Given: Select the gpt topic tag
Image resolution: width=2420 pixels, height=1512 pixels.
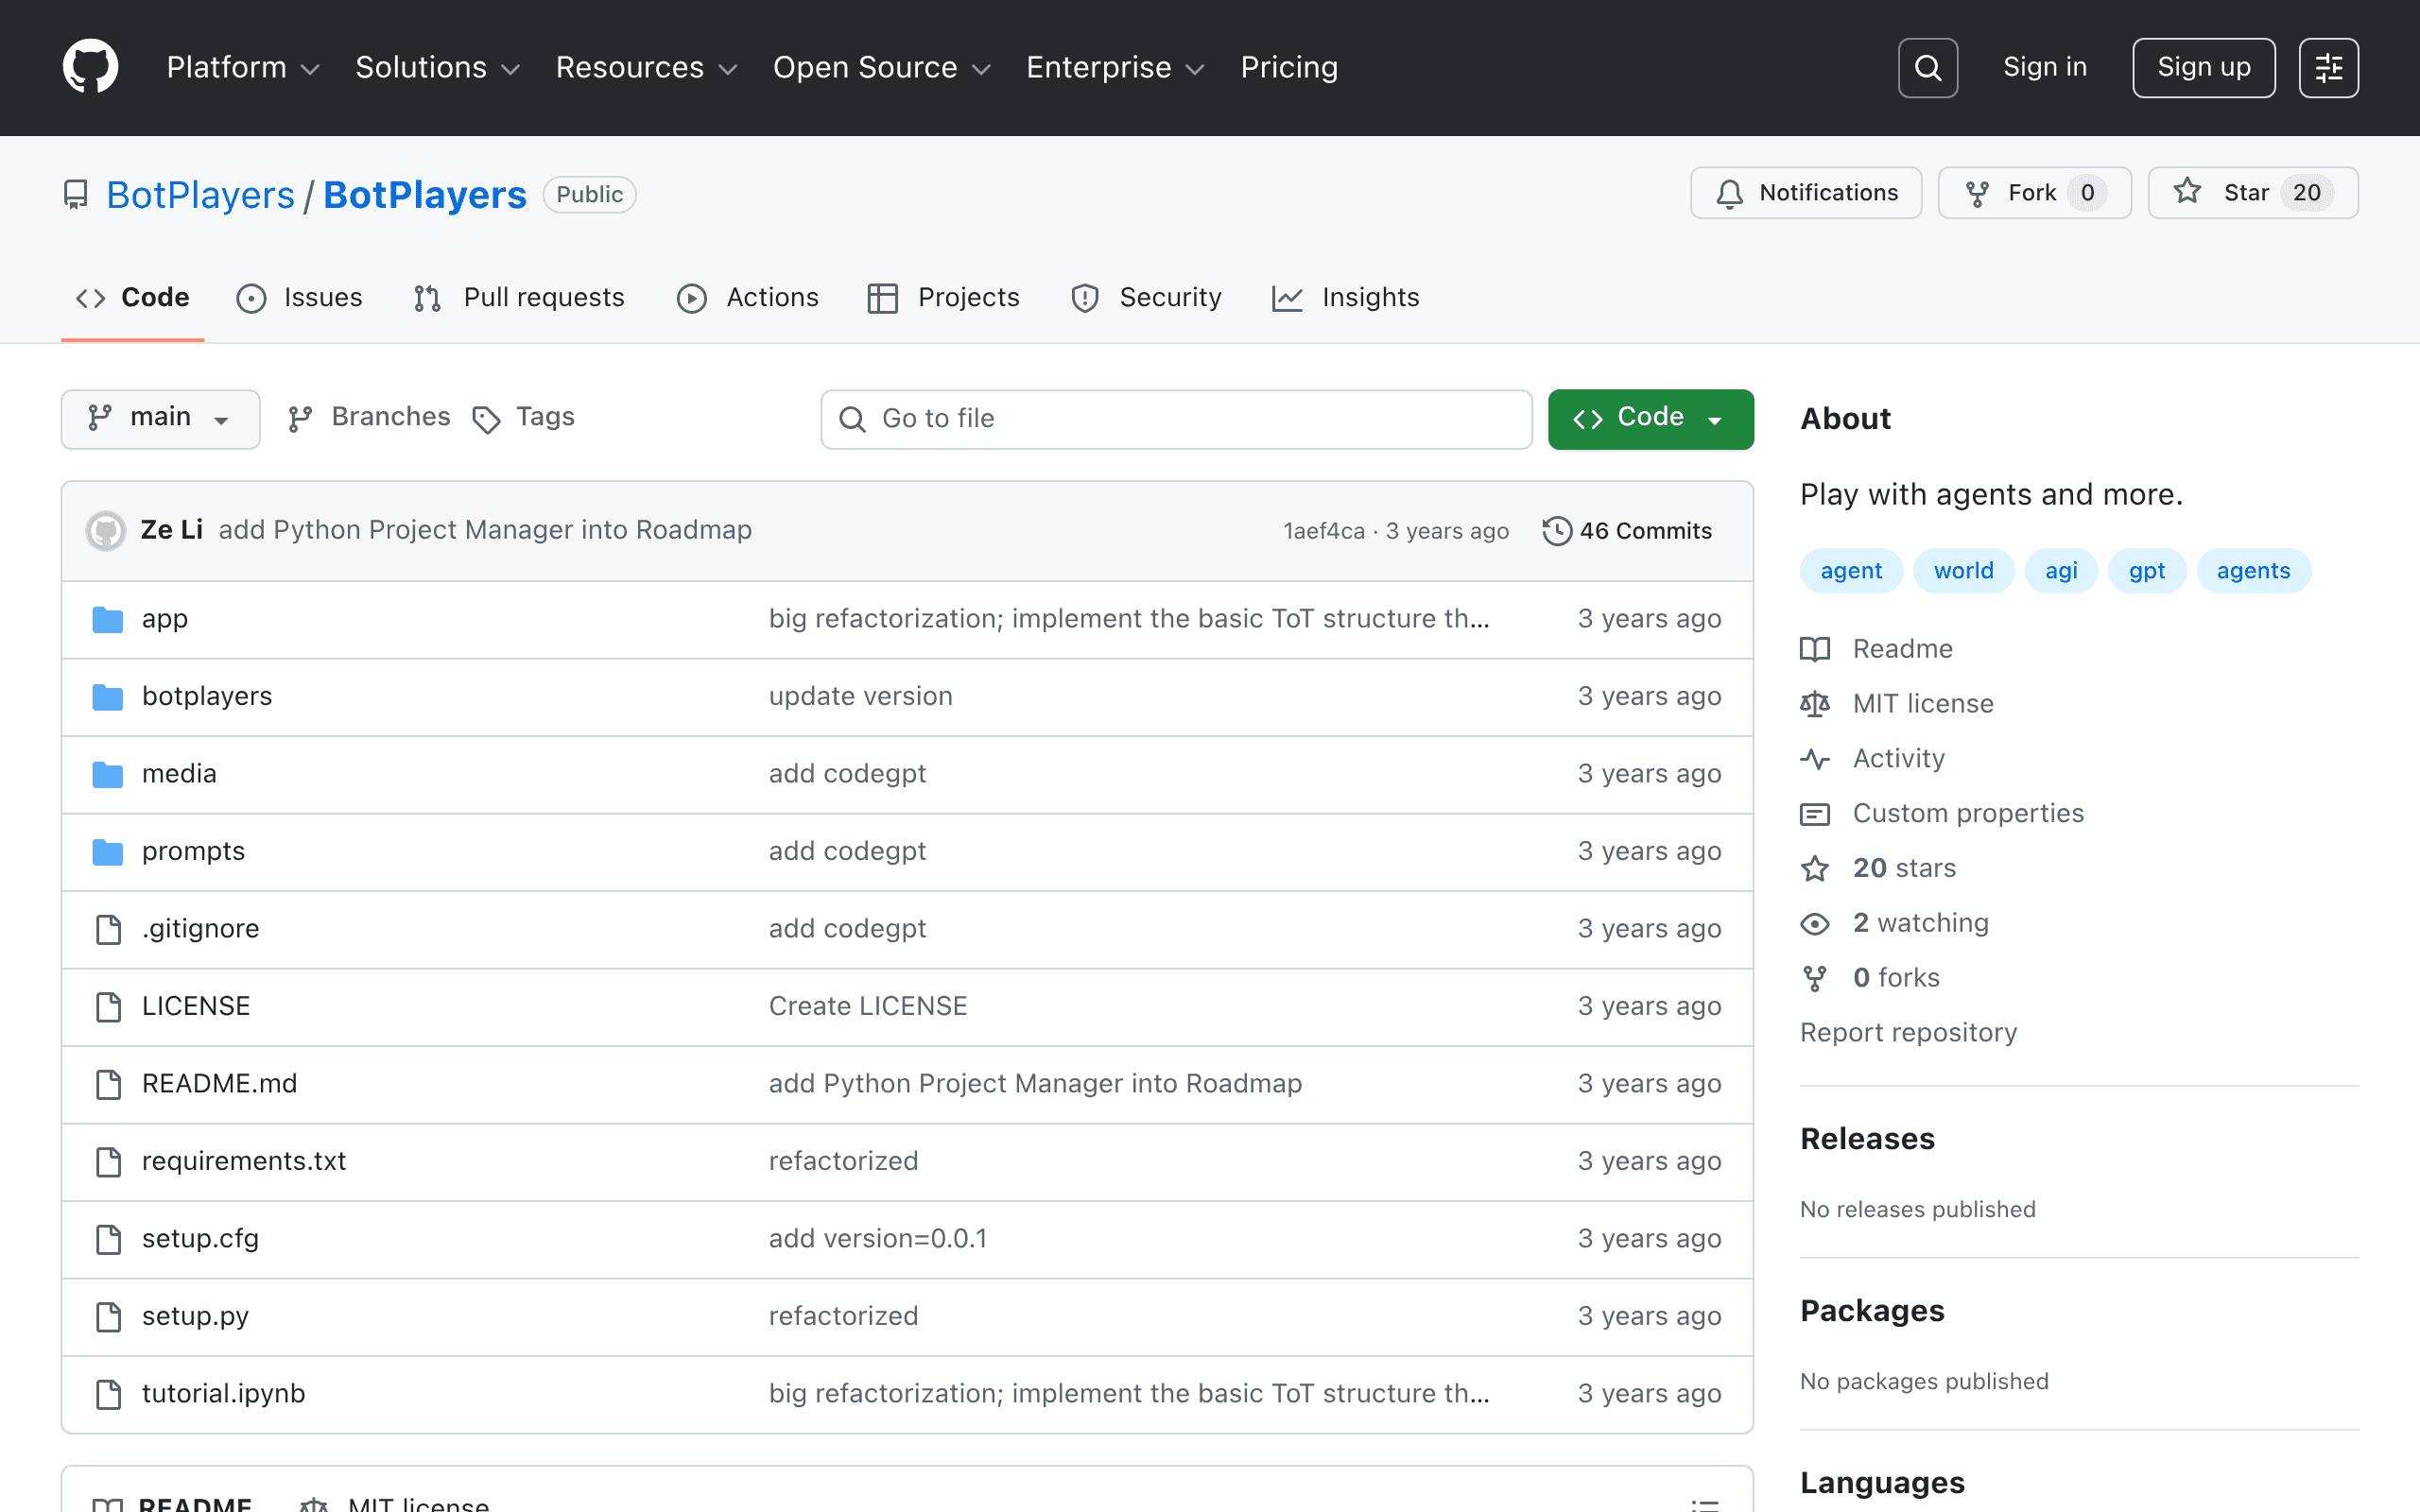Looking at the screenshot, I should 2146,571.
